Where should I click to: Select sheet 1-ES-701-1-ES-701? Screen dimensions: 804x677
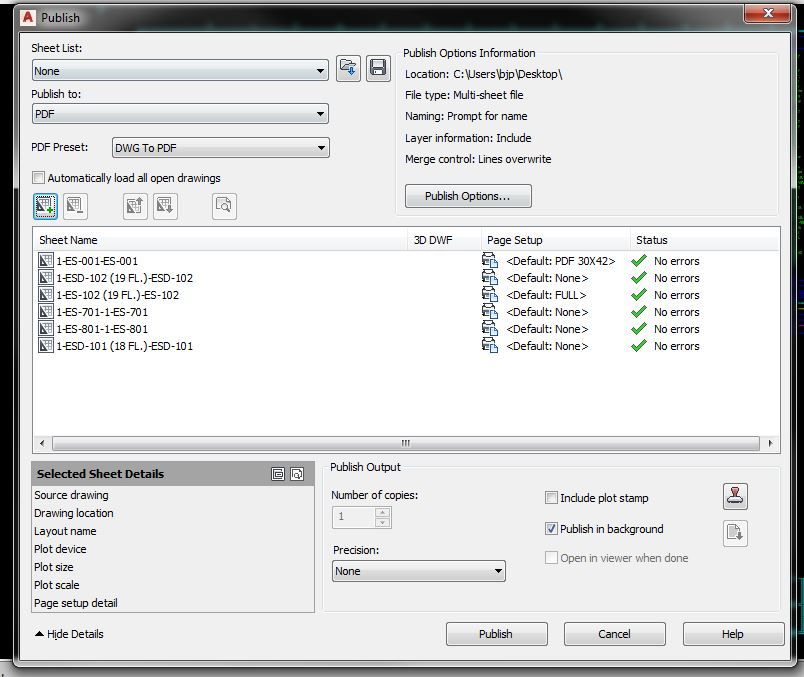(102, 311)
